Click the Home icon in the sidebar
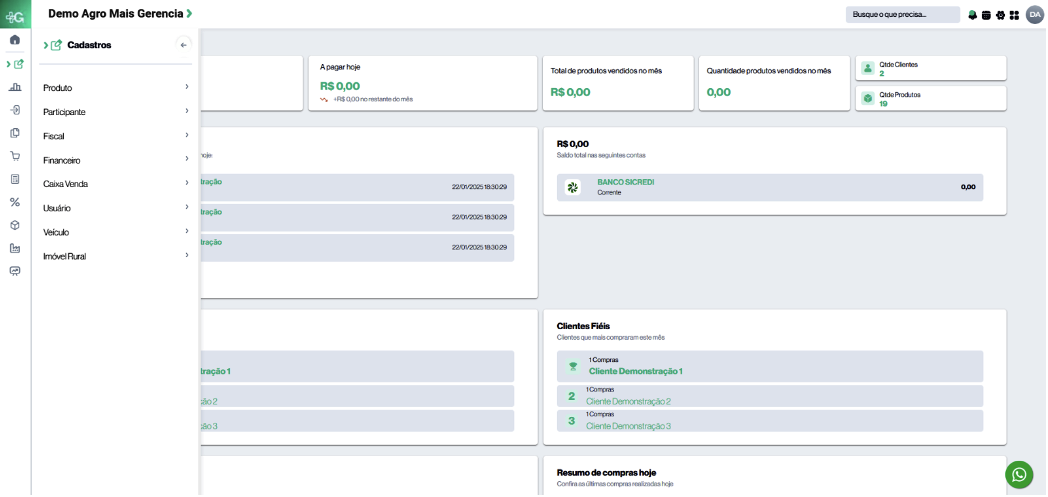The width and height of the screenshot is (1048, 497). (x=15, y=40)
